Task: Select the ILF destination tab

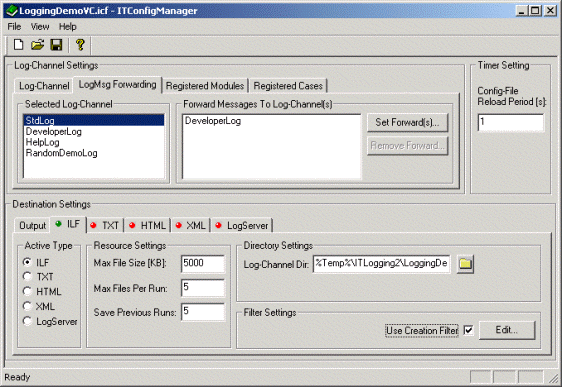Action: point(68,224)
